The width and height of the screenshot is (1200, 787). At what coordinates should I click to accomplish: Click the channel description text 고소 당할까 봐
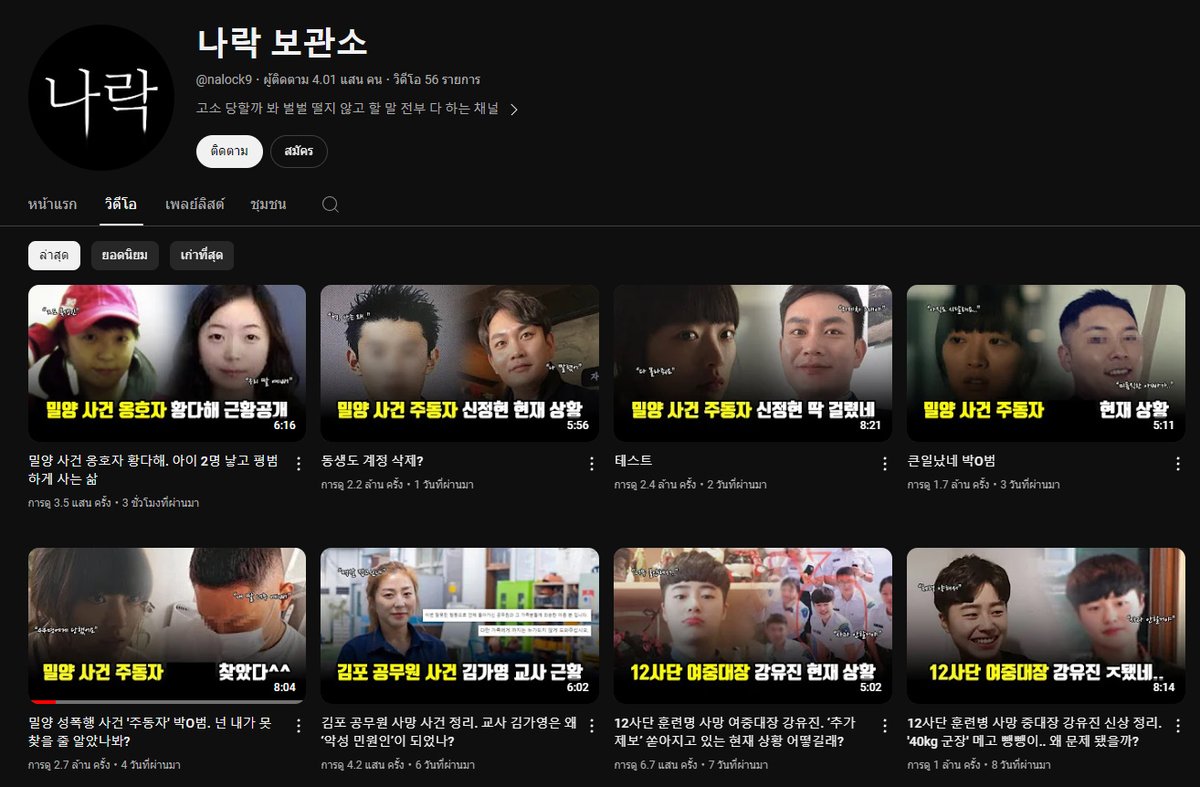tap(348, 109)
